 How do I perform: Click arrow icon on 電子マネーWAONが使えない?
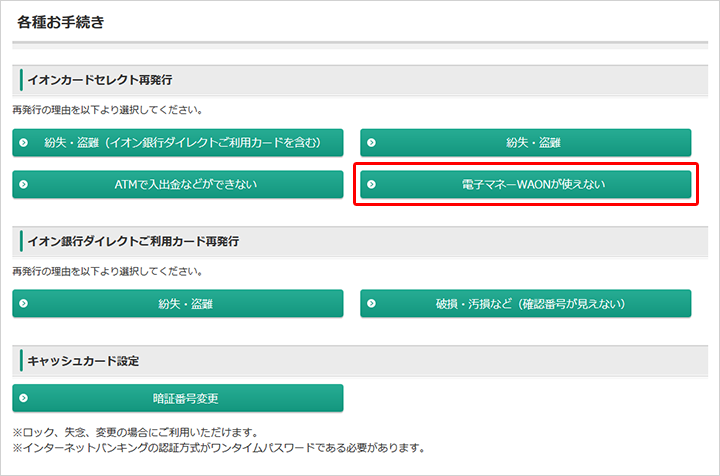click(371, 185)
